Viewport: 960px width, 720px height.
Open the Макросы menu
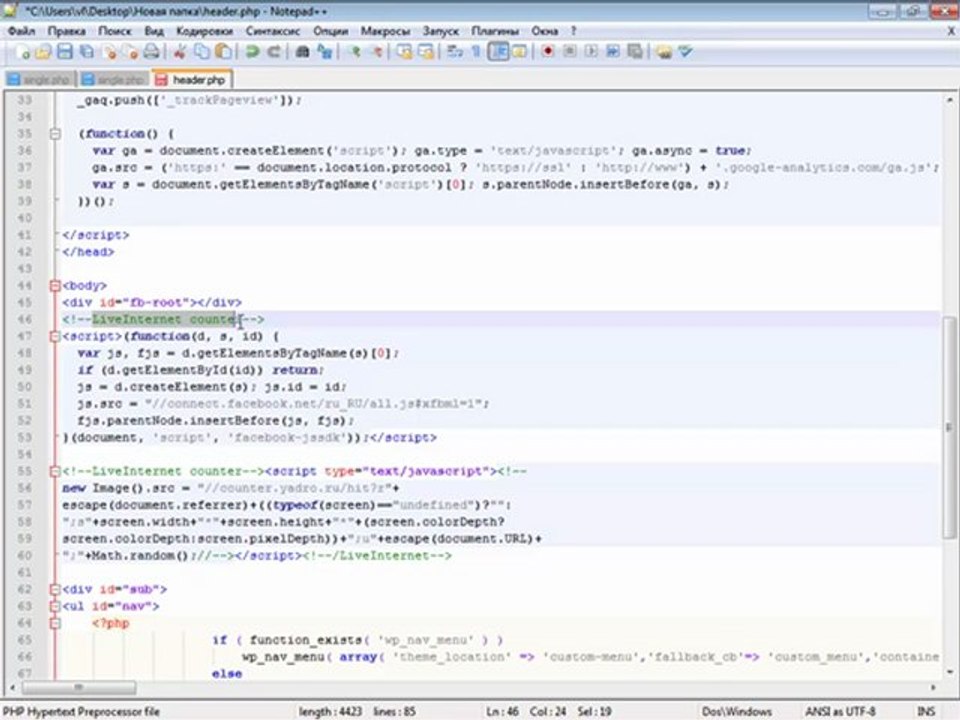click(x=385, y=31)
